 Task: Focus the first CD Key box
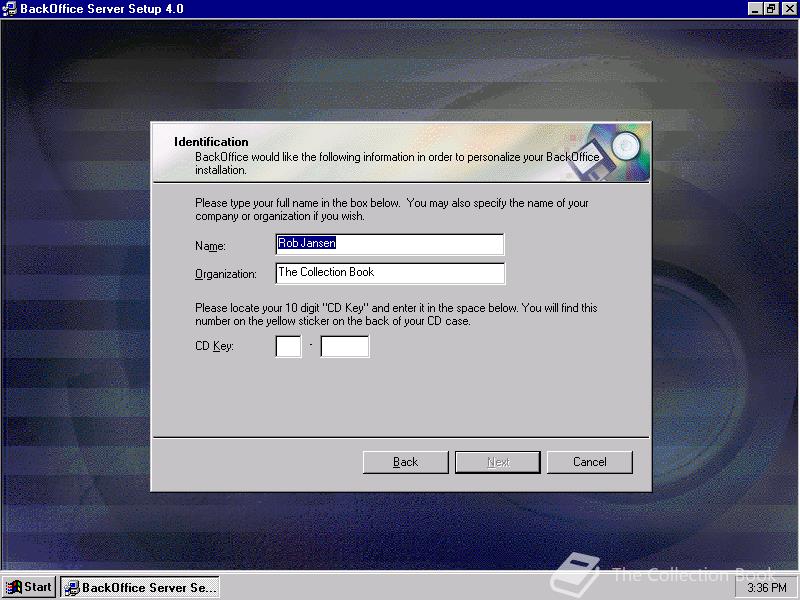coord(288,346)
